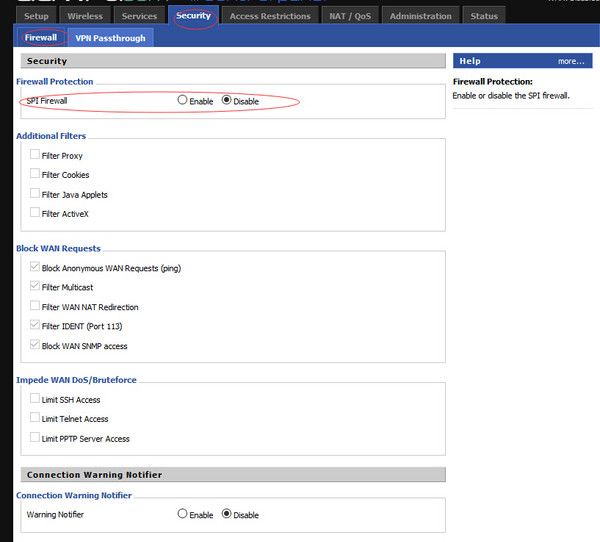Image resolution: width=600 pixels, height=542 pixels.
Task: Open the NAT / QoS tab
Action: pos(350,16)
